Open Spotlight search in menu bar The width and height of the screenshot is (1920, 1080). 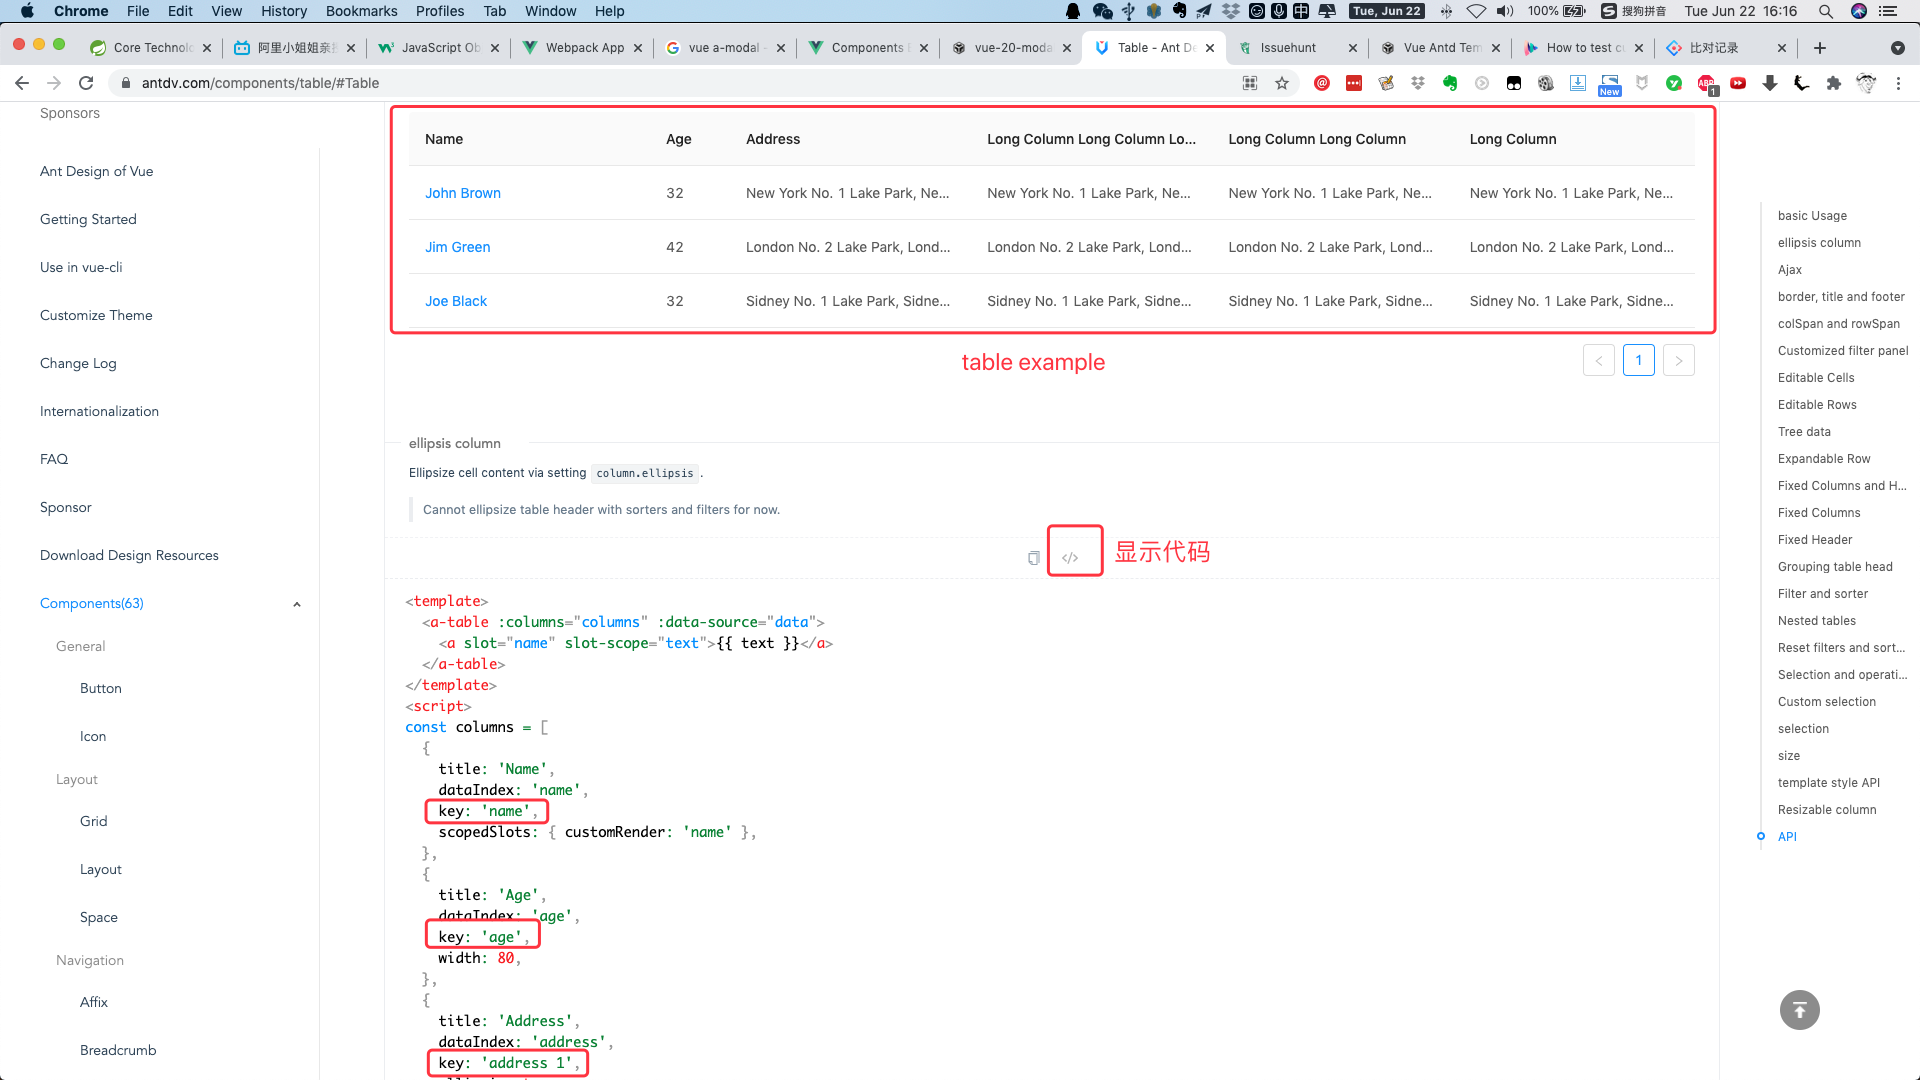tap(1825, 11)
